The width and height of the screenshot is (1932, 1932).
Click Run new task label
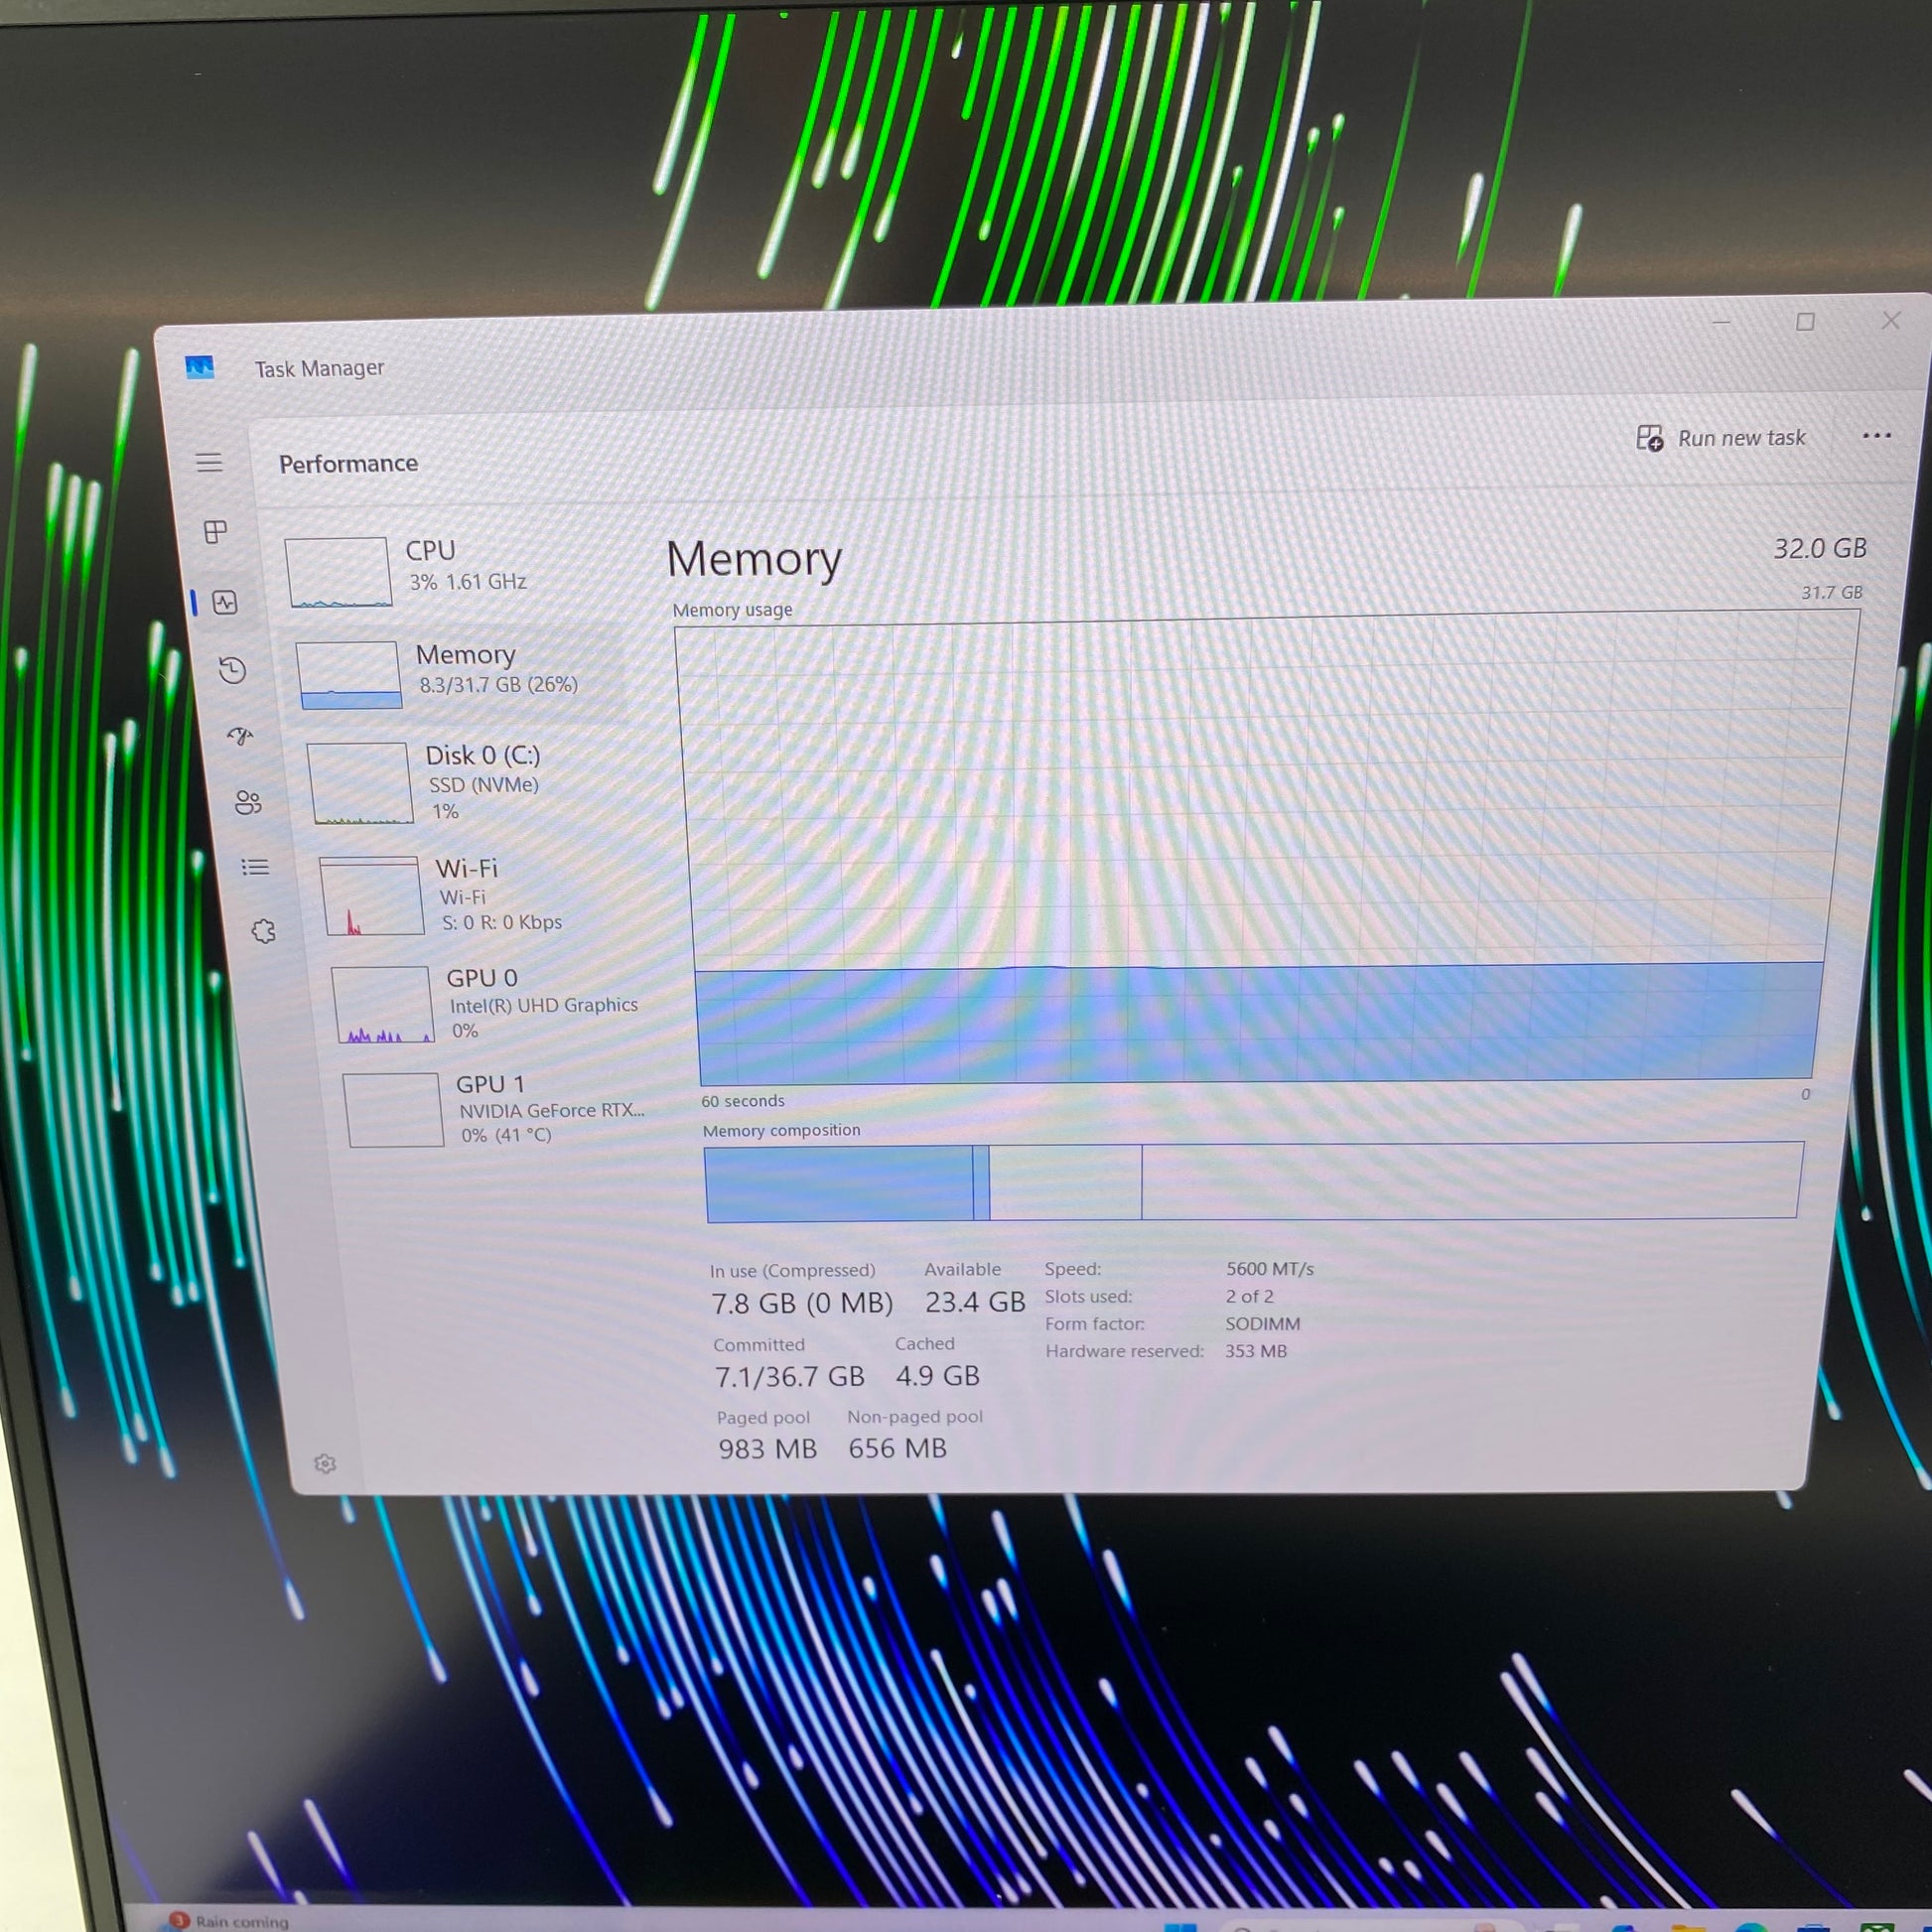tap(1741, 438)
